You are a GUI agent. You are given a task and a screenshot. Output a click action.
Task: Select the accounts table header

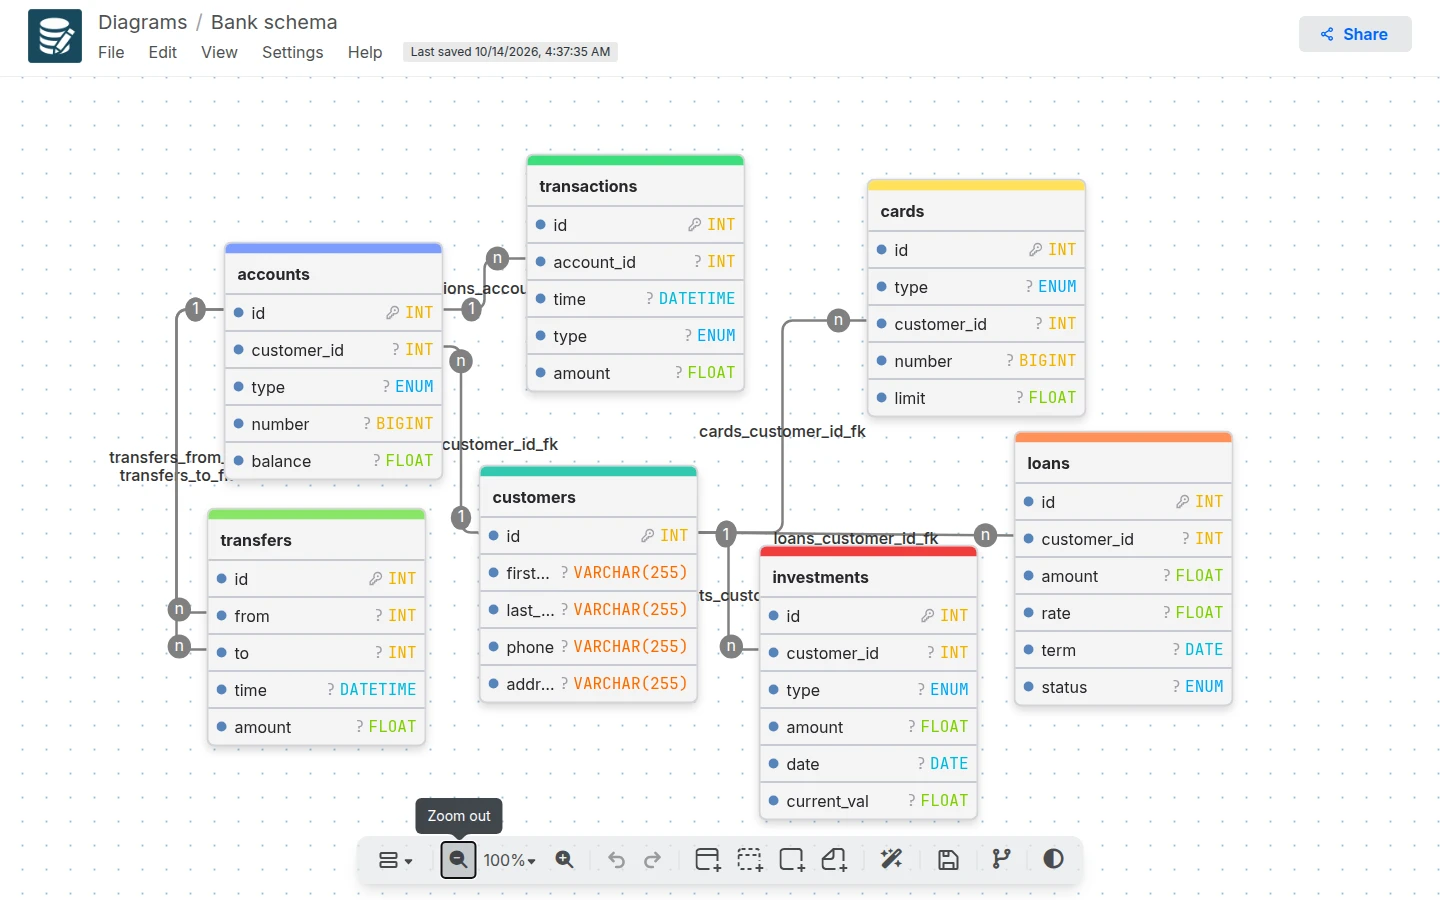[x=333, y=274]
